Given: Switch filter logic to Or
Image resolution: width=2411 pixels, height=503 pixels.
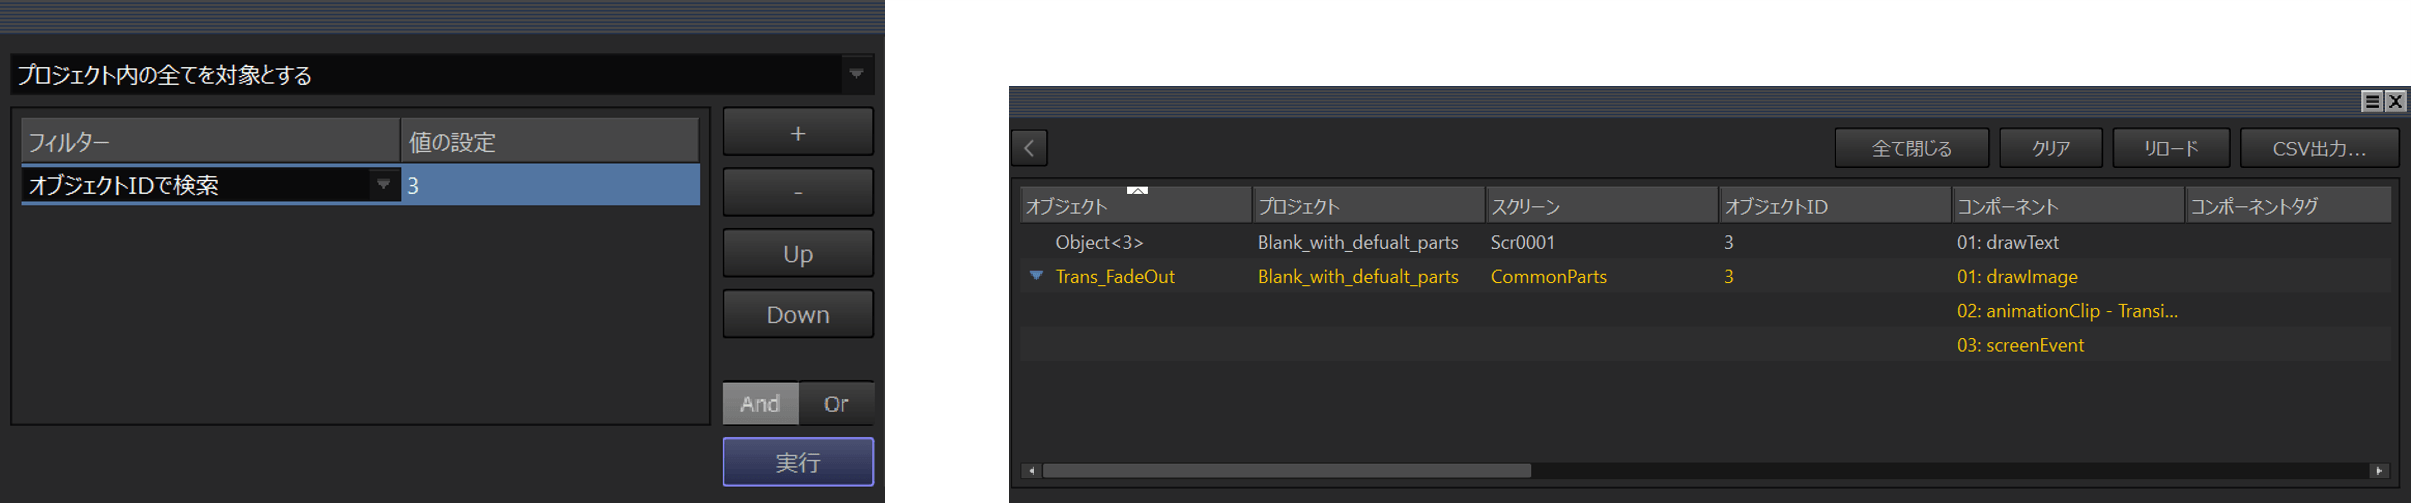Looking at the screenshot, I should pyautogui.click(x=836, y=404).
